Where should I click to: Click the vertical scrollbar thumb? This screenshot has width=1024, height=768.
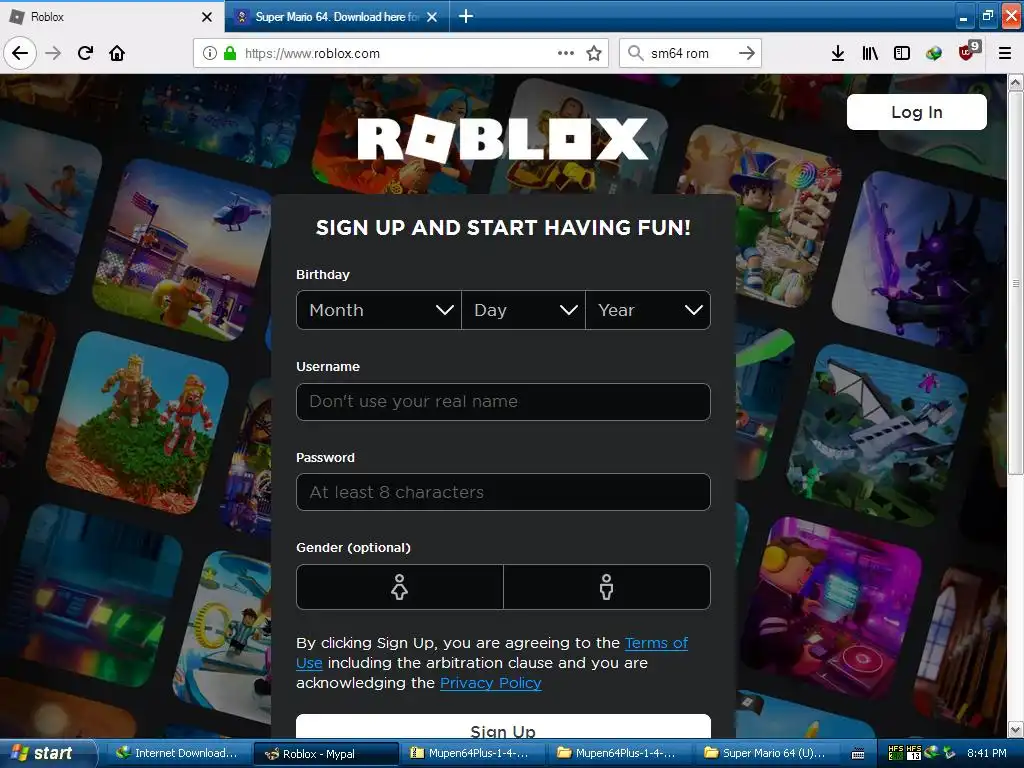coord(1015,283)
